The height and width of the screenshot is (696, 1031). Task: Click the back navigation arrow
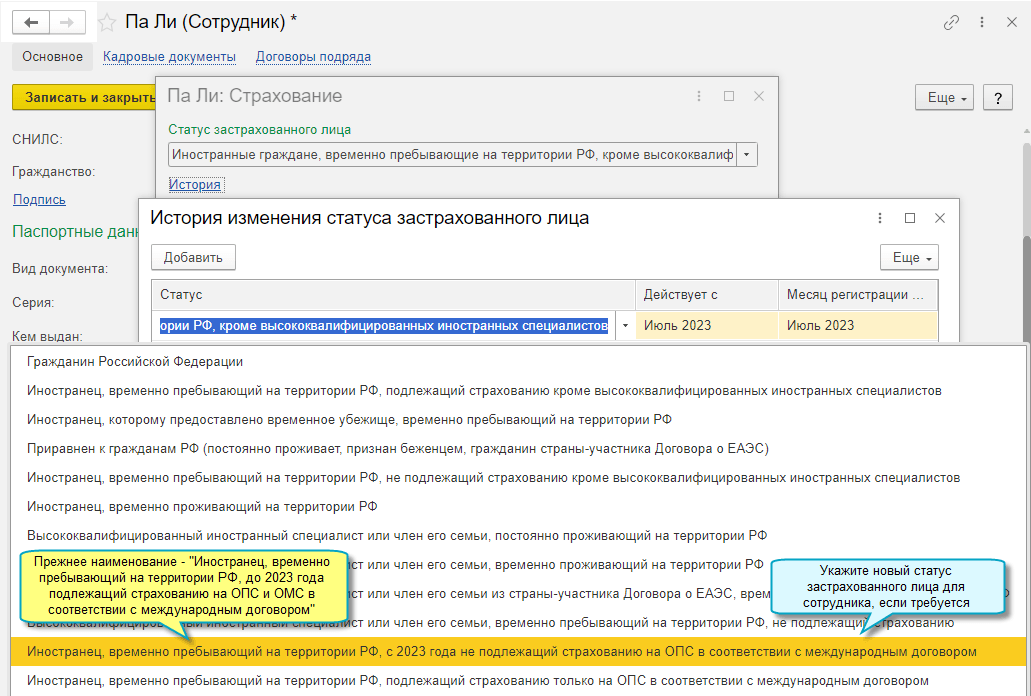pos(31,22)
